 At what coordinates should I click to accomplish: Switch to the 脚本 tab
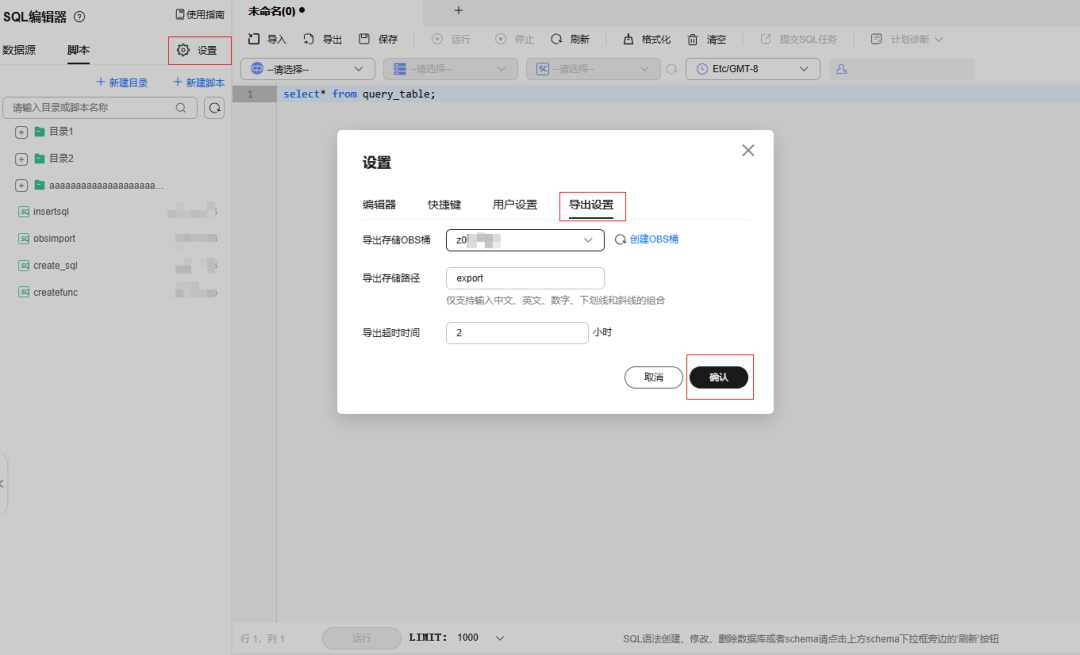click(x=79, y=50)
